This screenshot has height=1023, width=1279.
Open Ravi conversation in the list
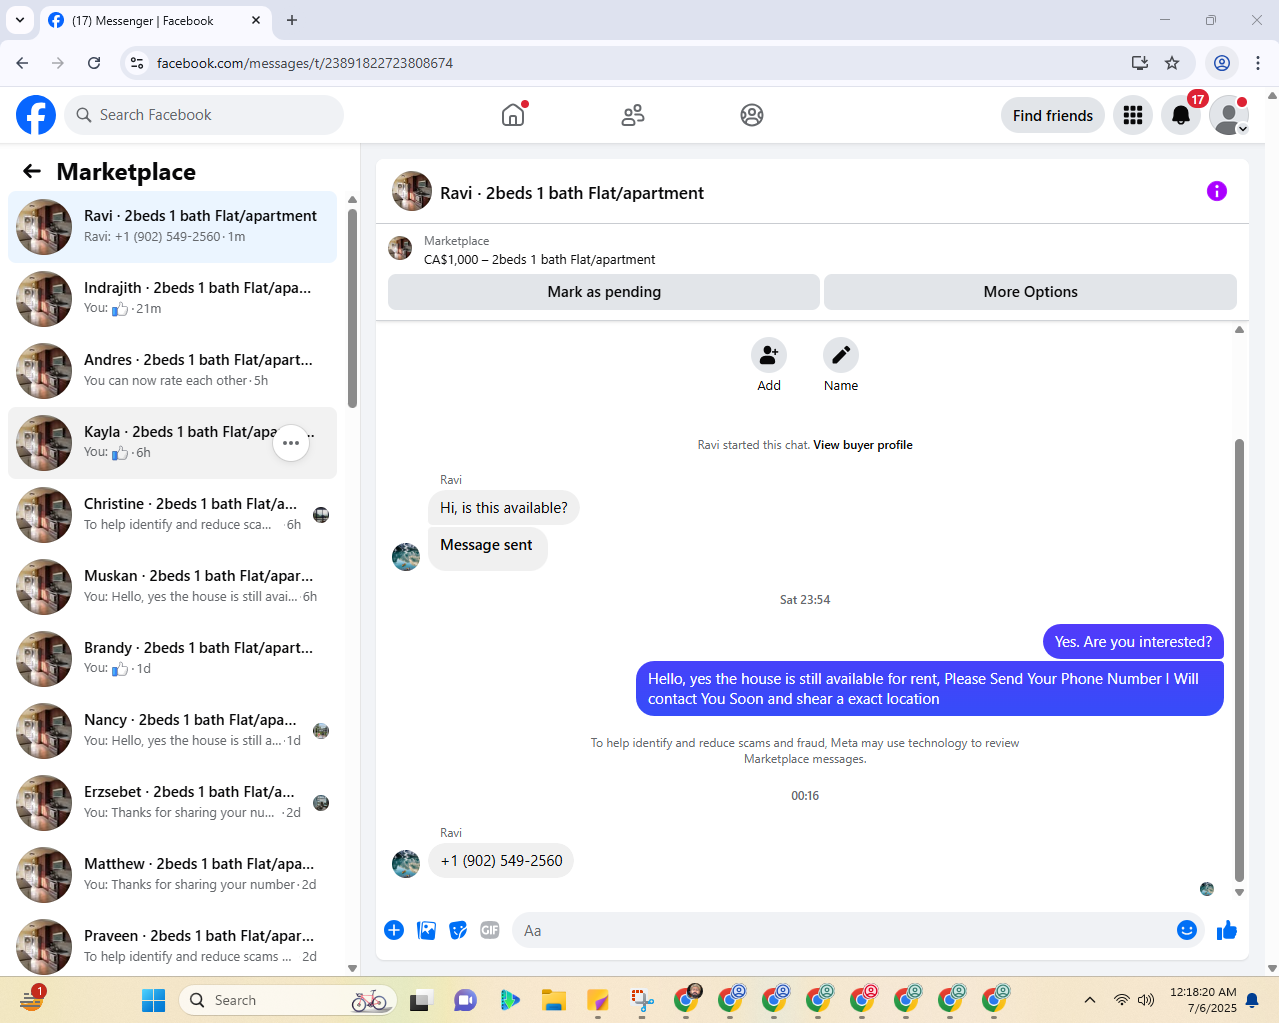172,227
